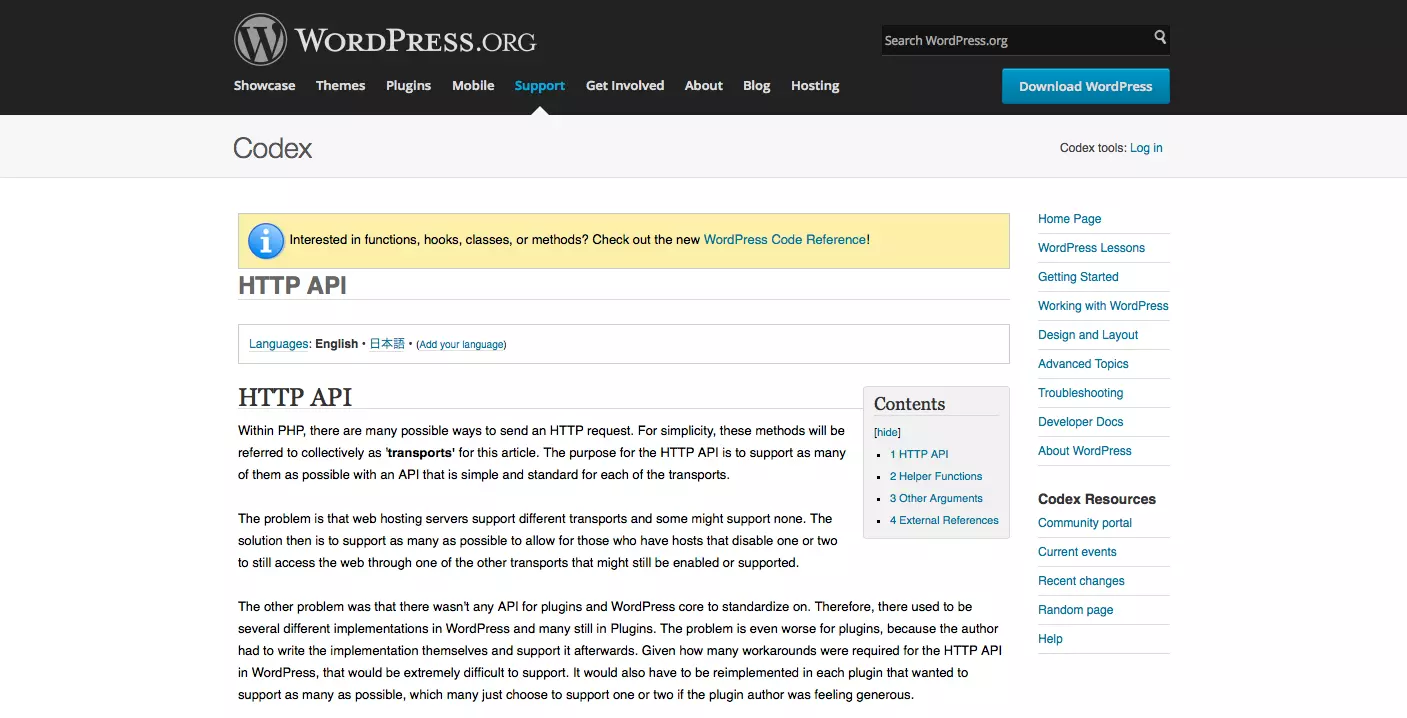Open Getting Started sidebar link

pyautogui.click(x=1078, y=277)
